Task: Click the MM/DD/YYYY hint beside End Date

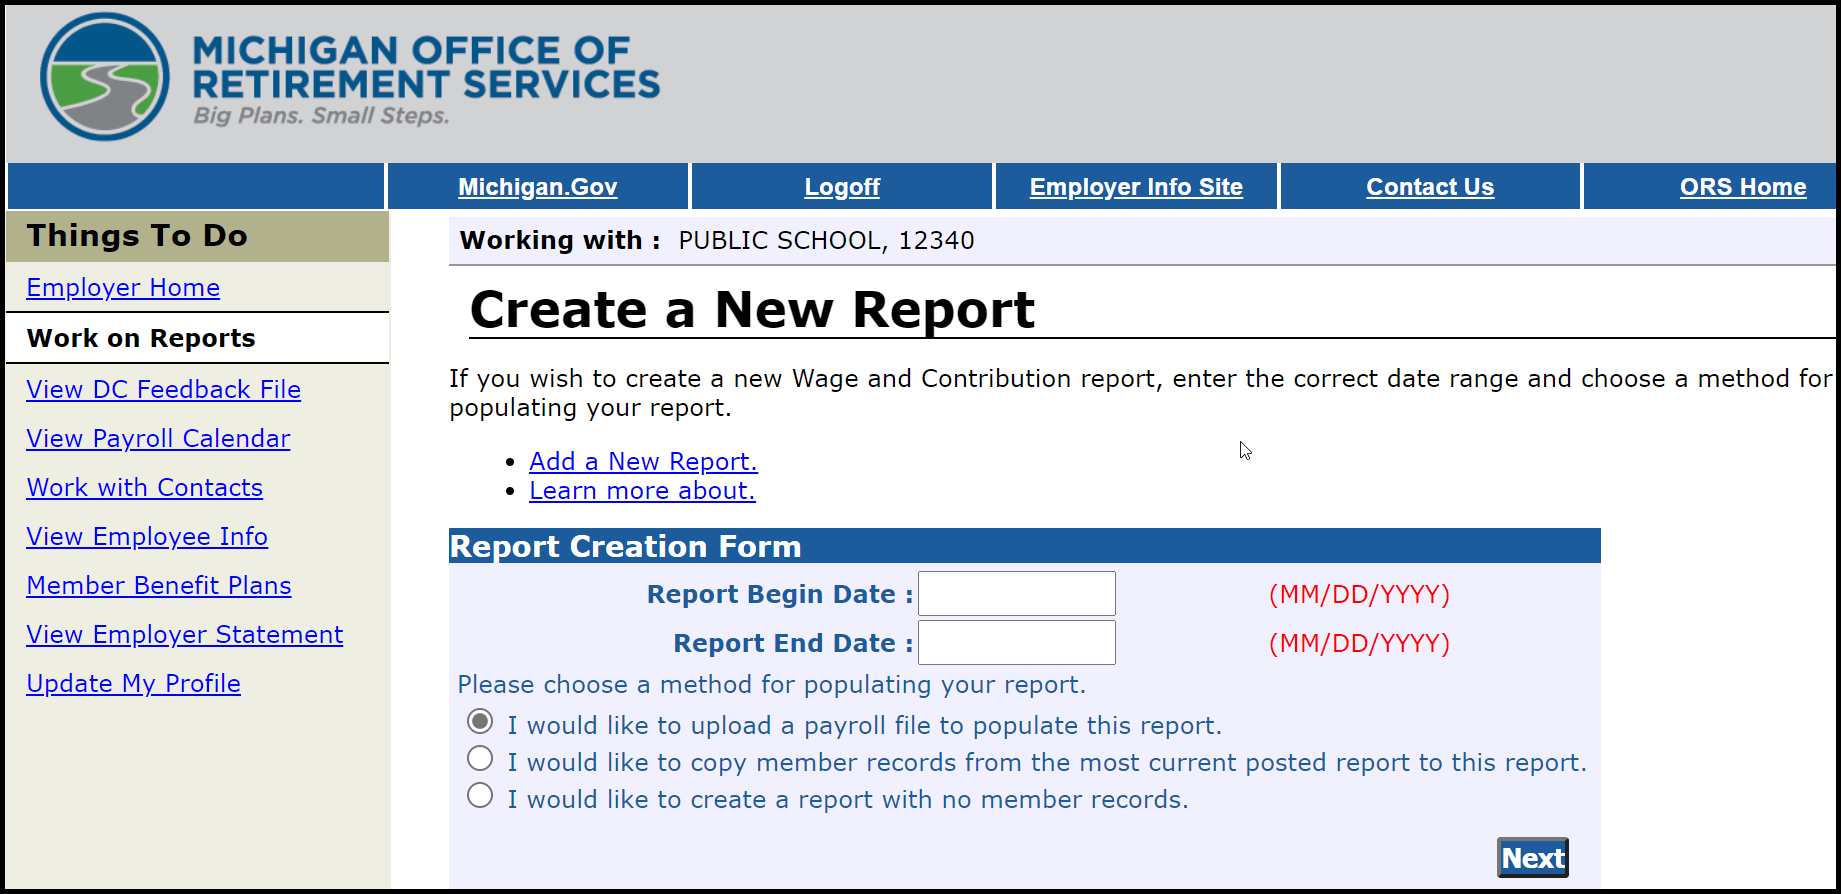Action: coord(1359,644)
